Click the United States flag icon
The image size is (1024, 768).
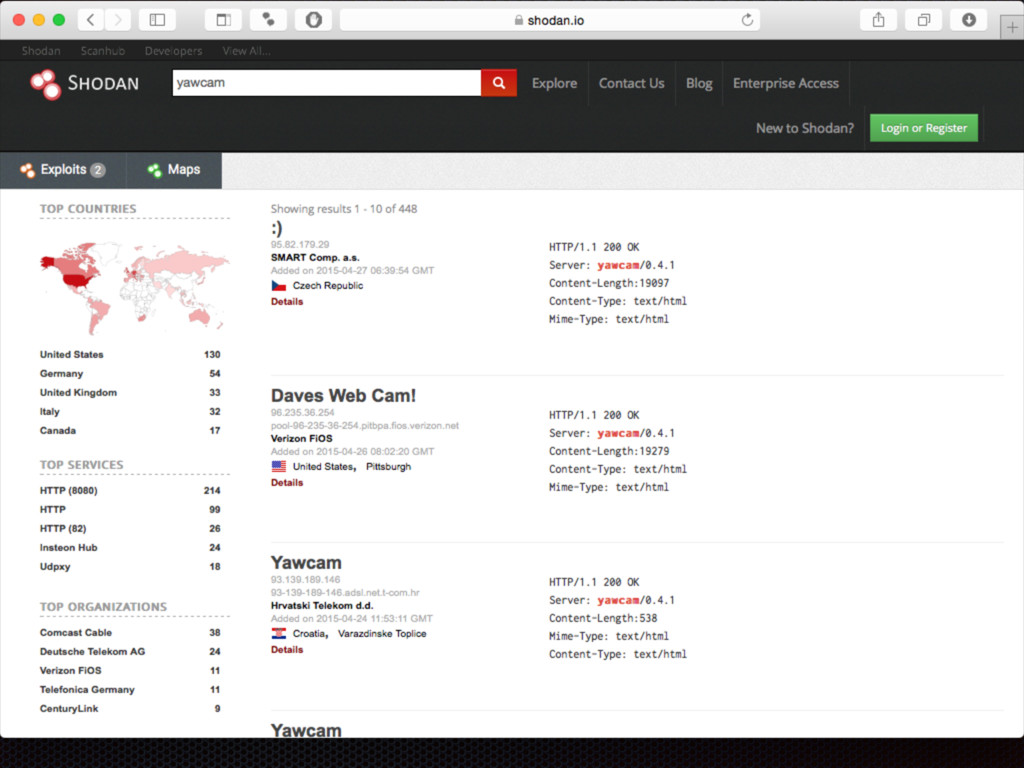pos(279,466)
